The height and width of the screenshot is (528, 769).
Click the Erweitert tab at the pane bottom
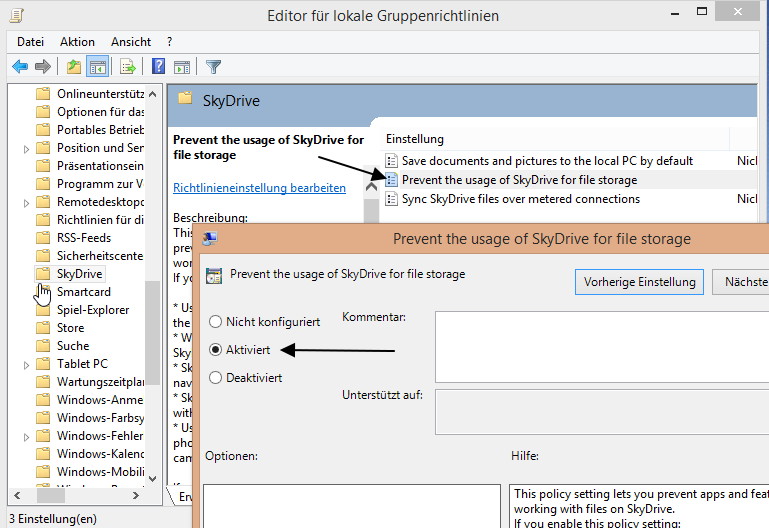coord(181,497)
